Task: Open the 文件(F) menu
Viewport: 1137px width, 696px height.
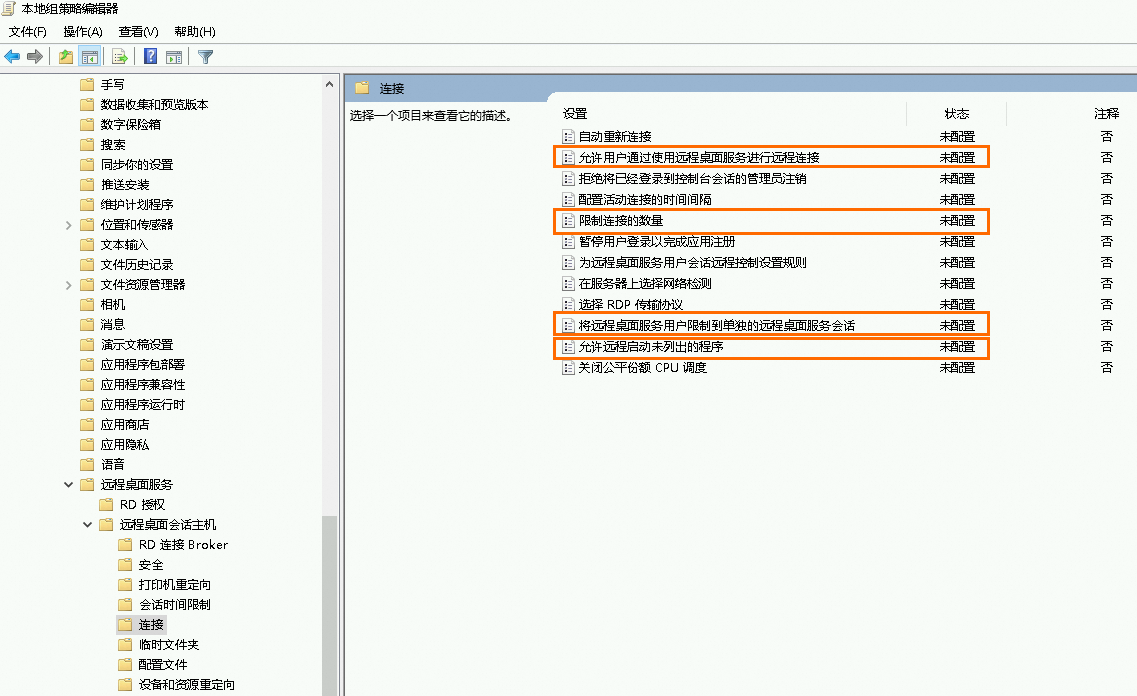Action: (x=28, y=32)
